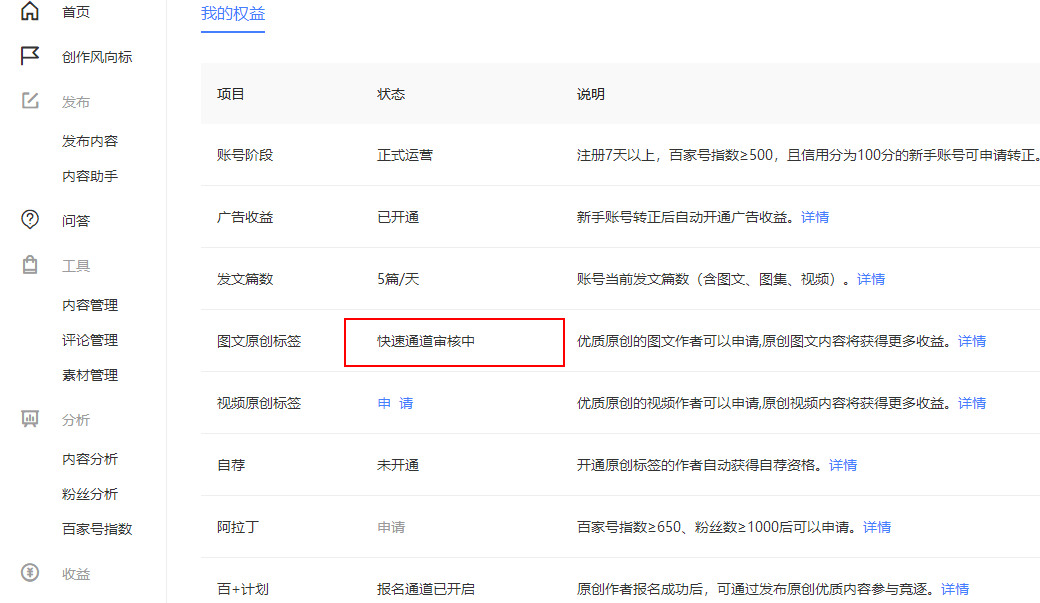Screen dimensions: 1040x603
Task: Click the 百+计划 row label
Action: [x=243, y=588]
